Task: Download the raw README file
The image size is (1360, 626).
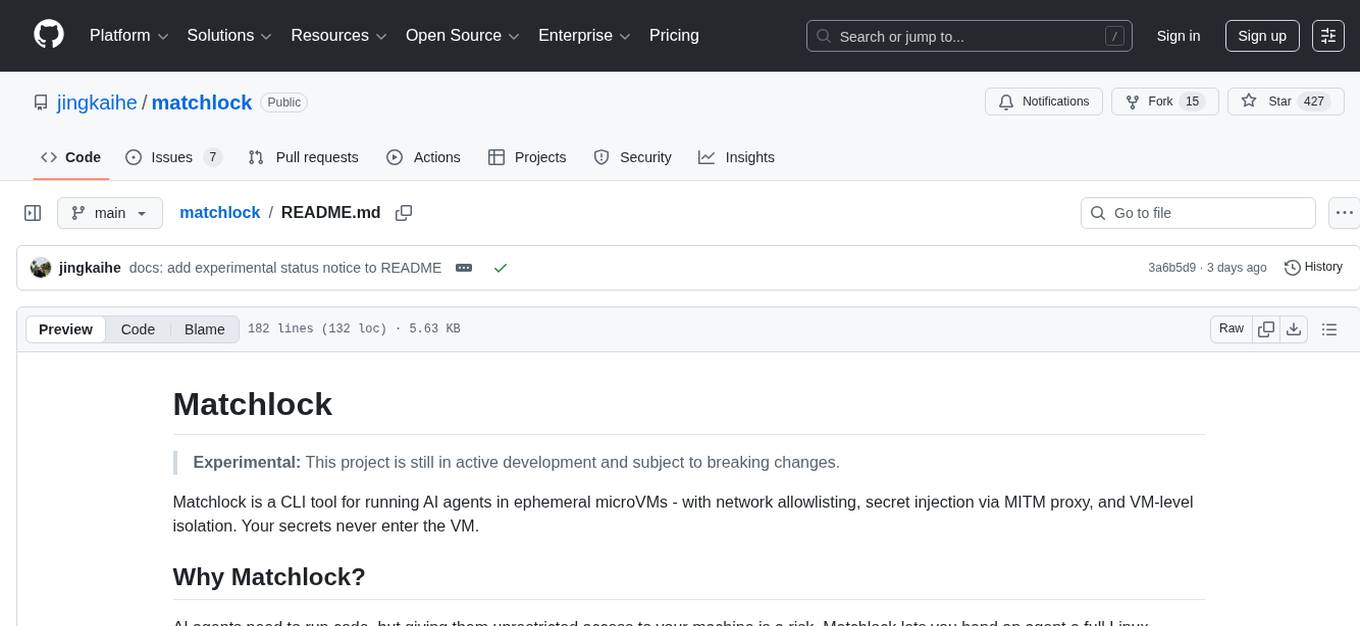Action: click(1294, 329)
